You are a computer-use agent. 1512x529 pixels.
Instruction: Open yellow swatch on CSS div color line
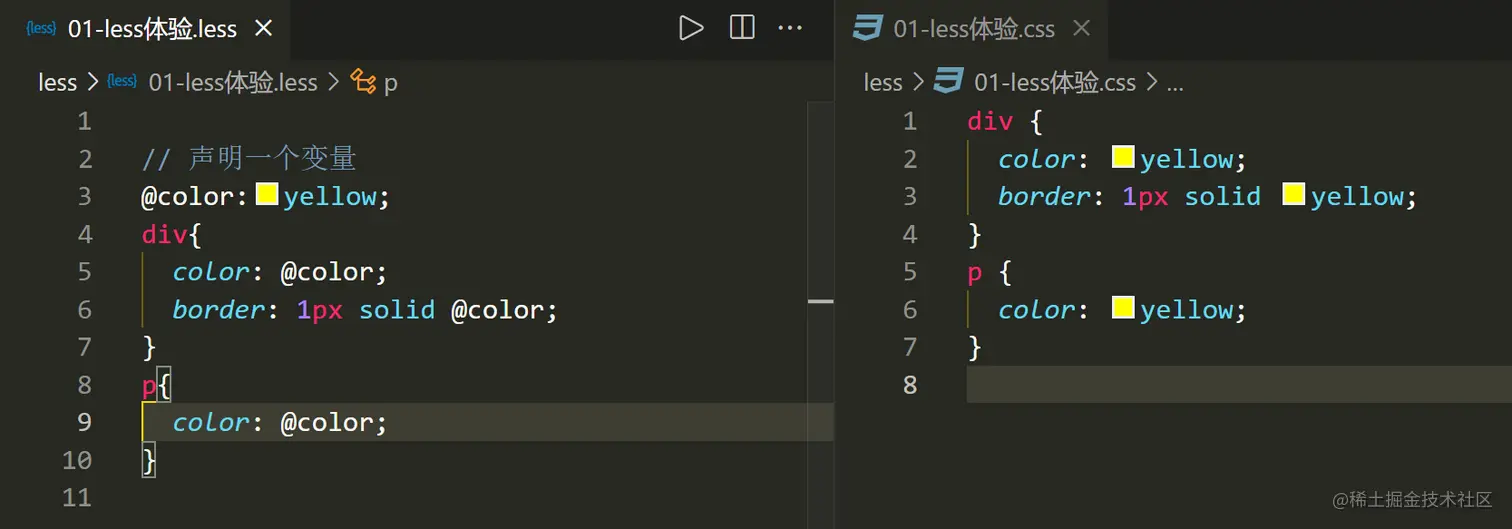click(x=1123, y=157)
